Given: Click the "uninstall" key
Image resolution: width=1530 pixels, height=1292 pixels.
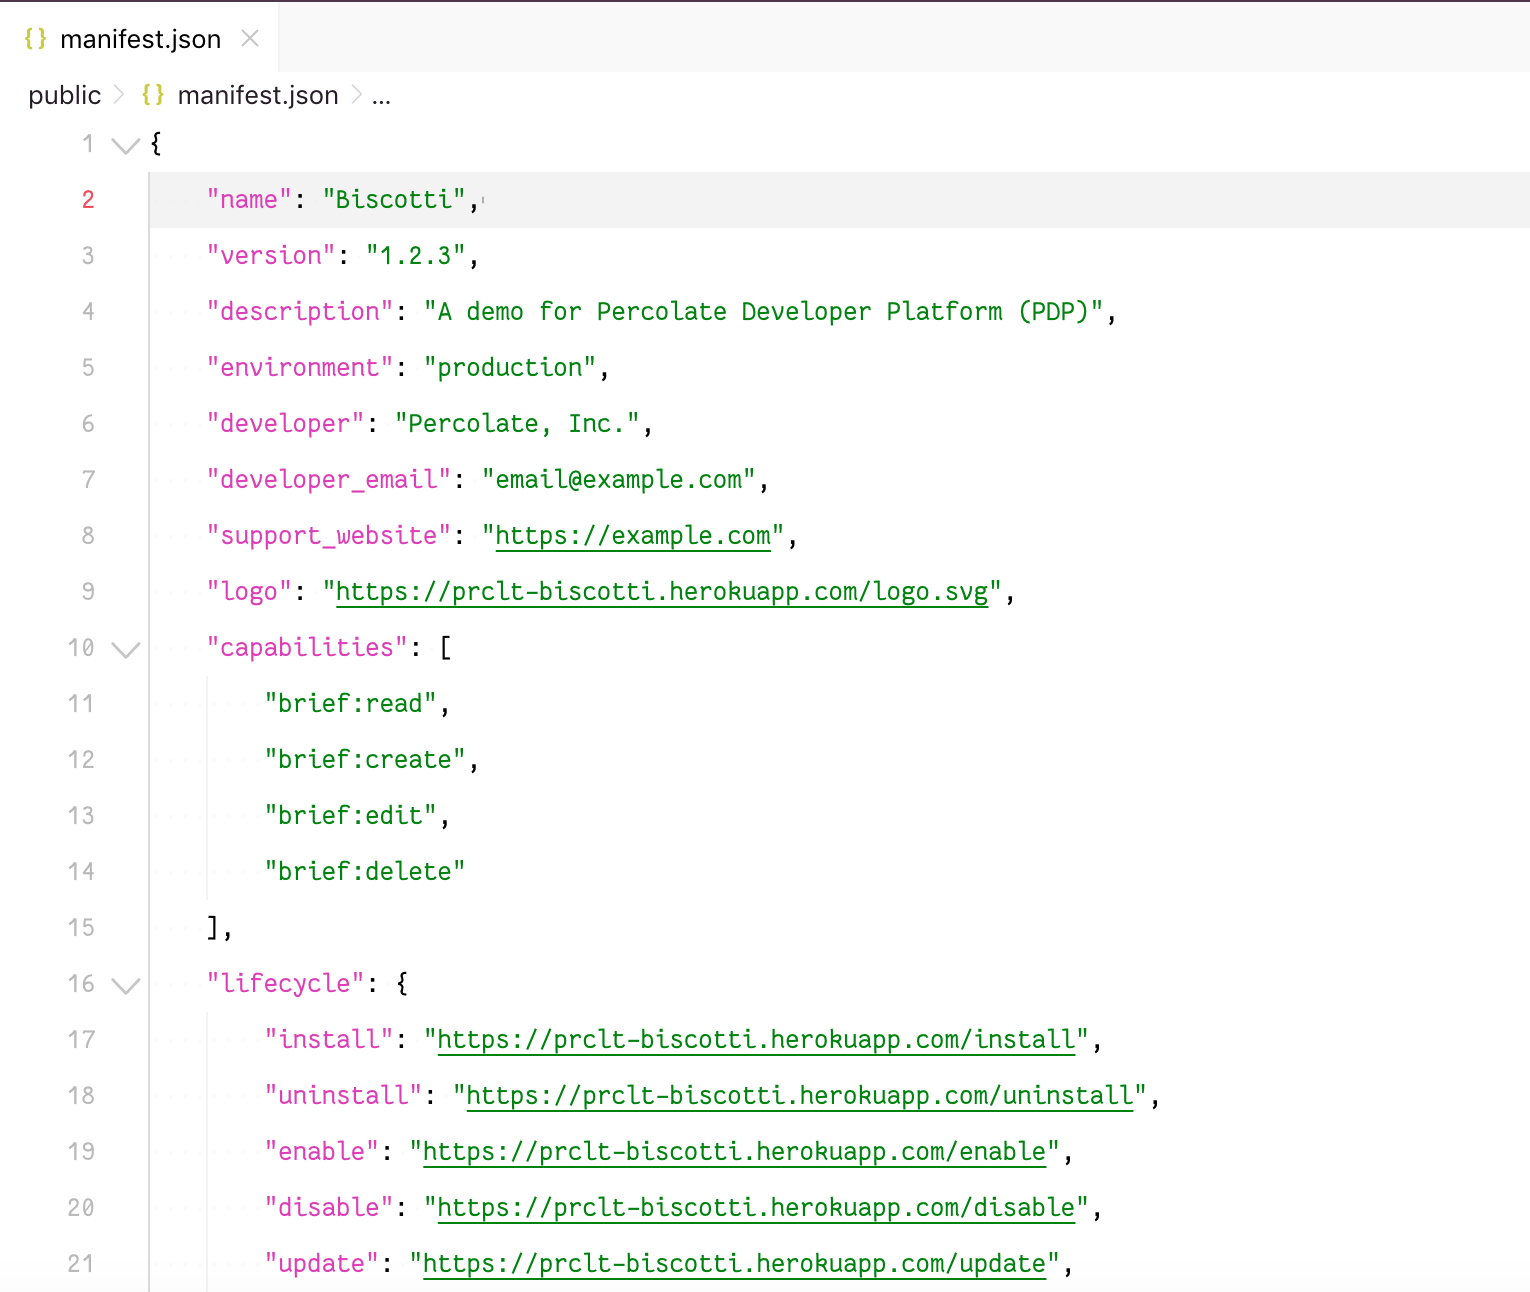Looking at the screenshot, I should coord(343,1096).
